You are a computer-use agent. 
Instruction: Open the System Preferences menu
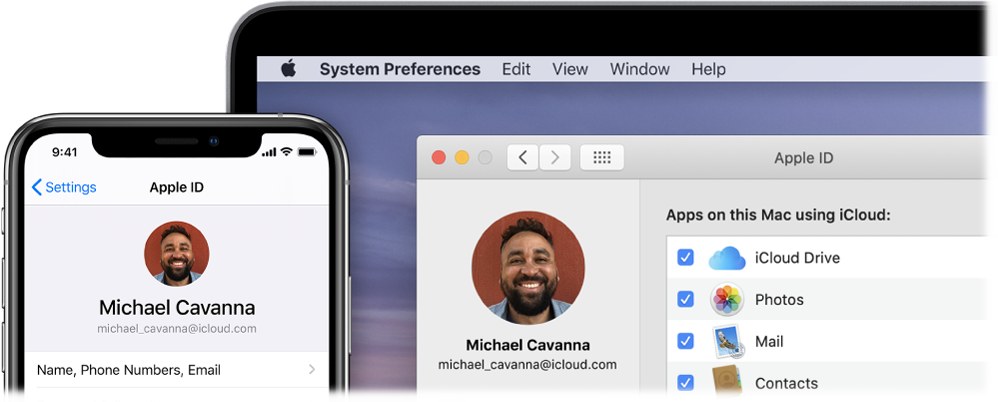(x=400, y=69)
